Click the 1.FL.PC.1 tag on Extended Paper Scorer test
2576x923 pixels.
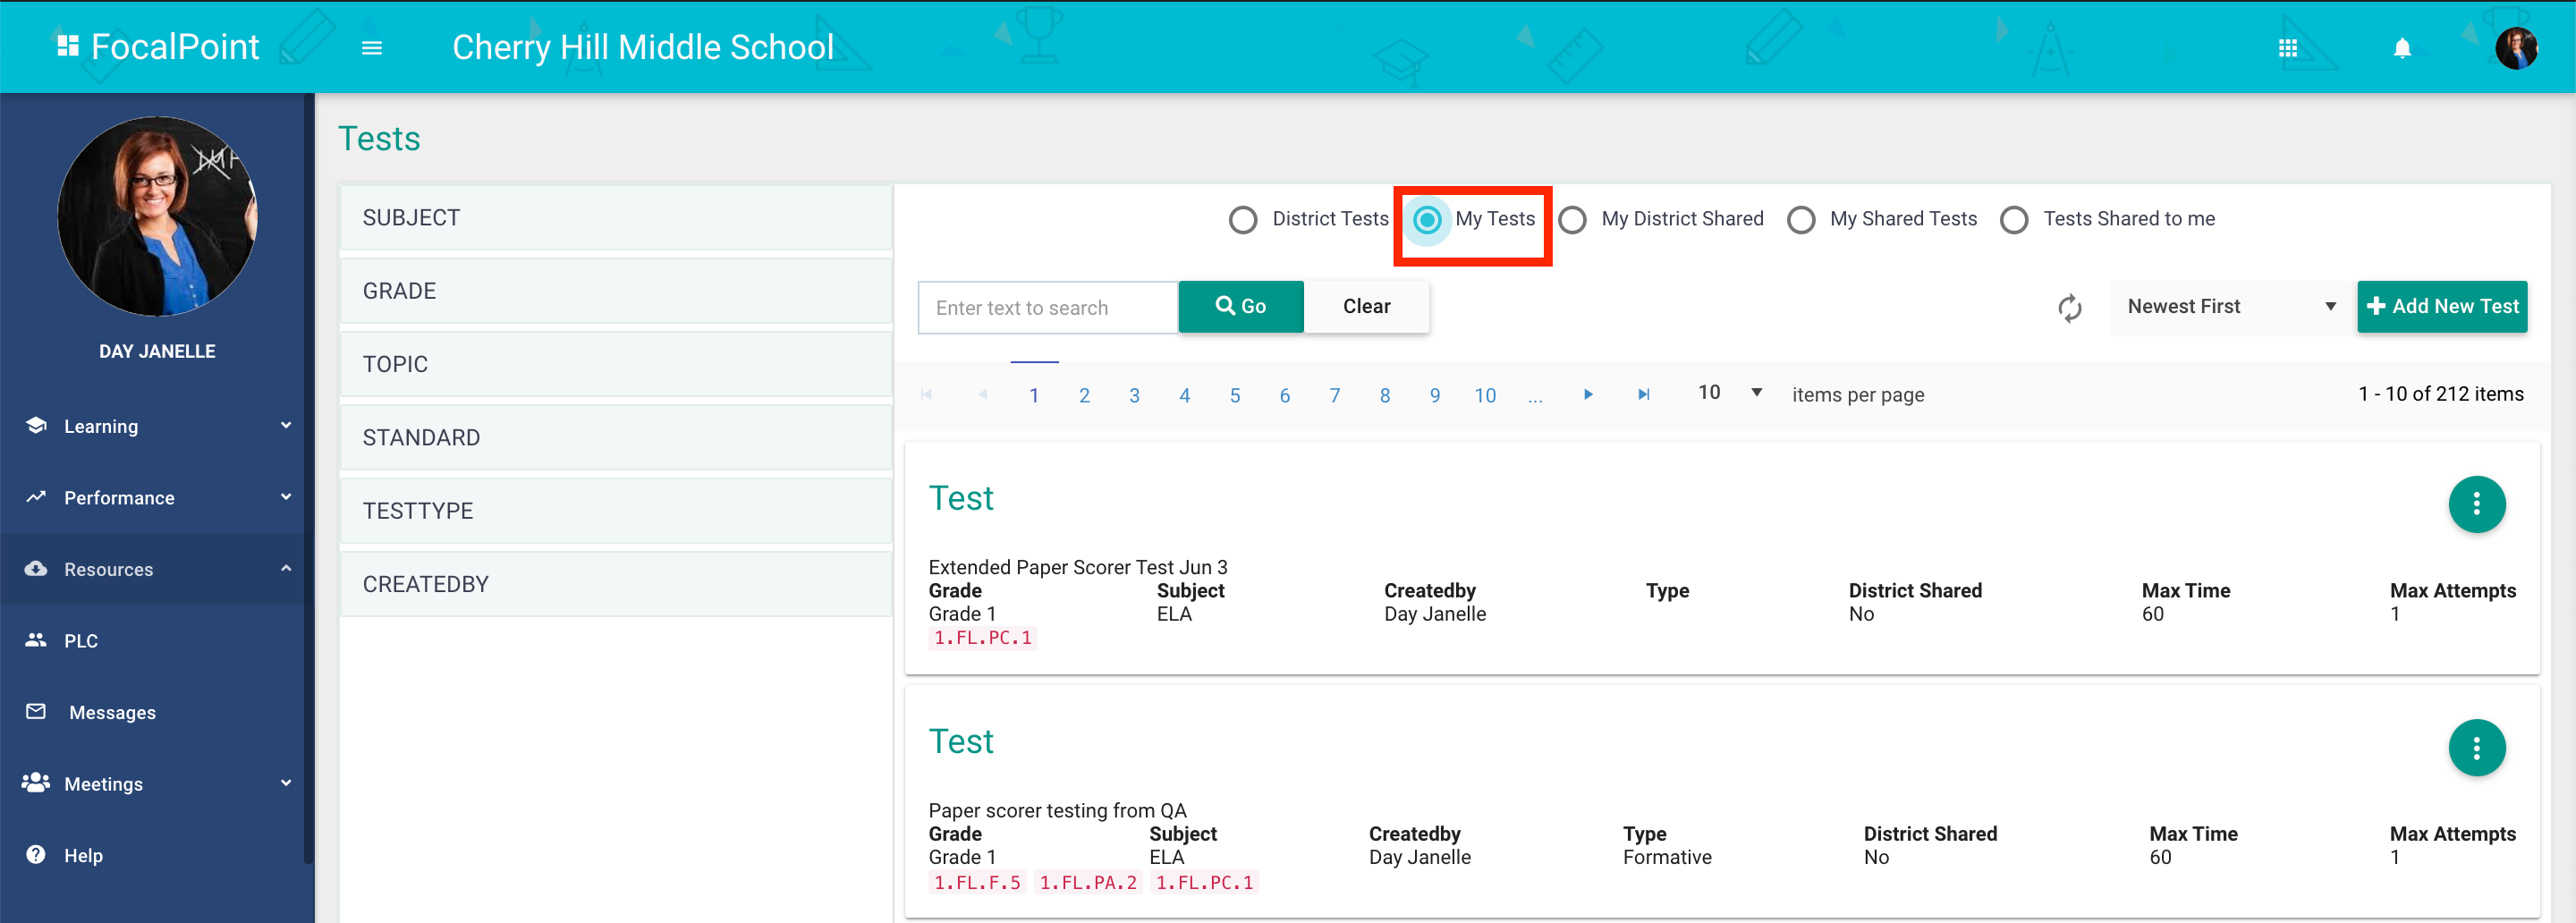[x=982, y=638]
